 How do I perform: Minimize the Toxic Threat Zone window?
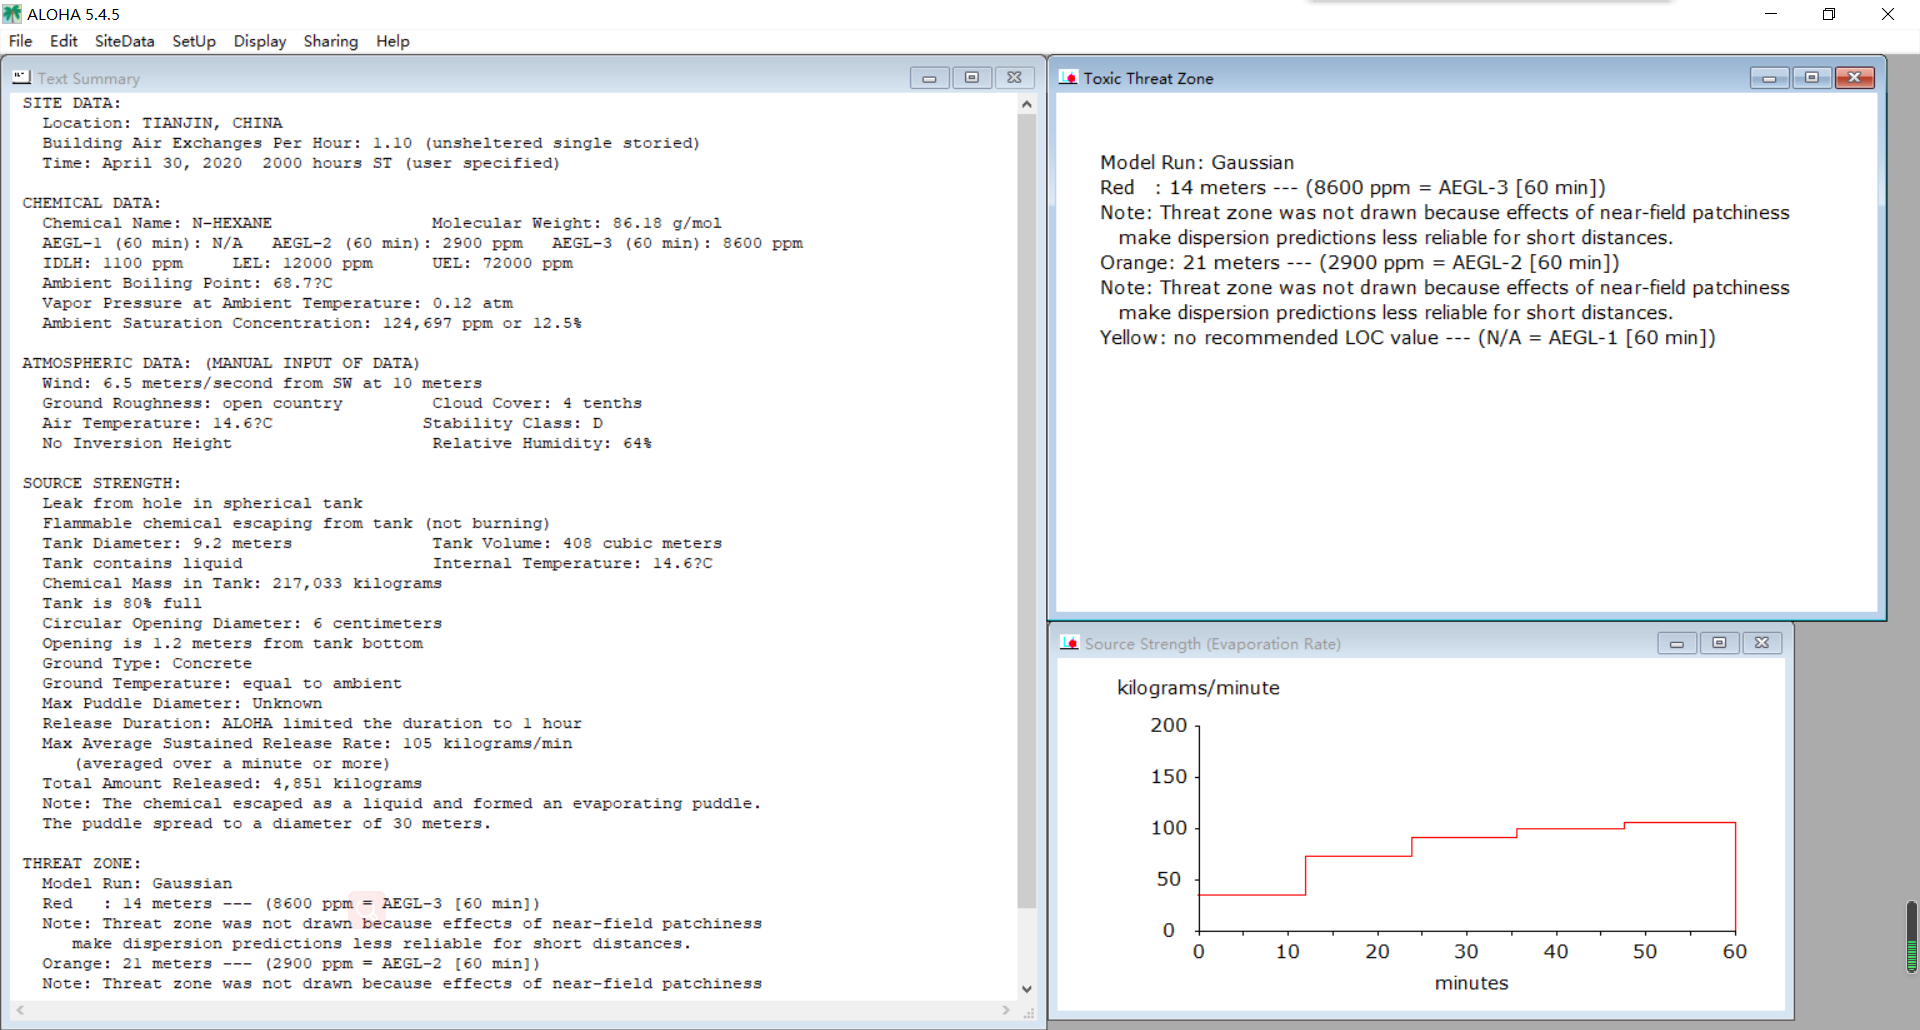1769,78
